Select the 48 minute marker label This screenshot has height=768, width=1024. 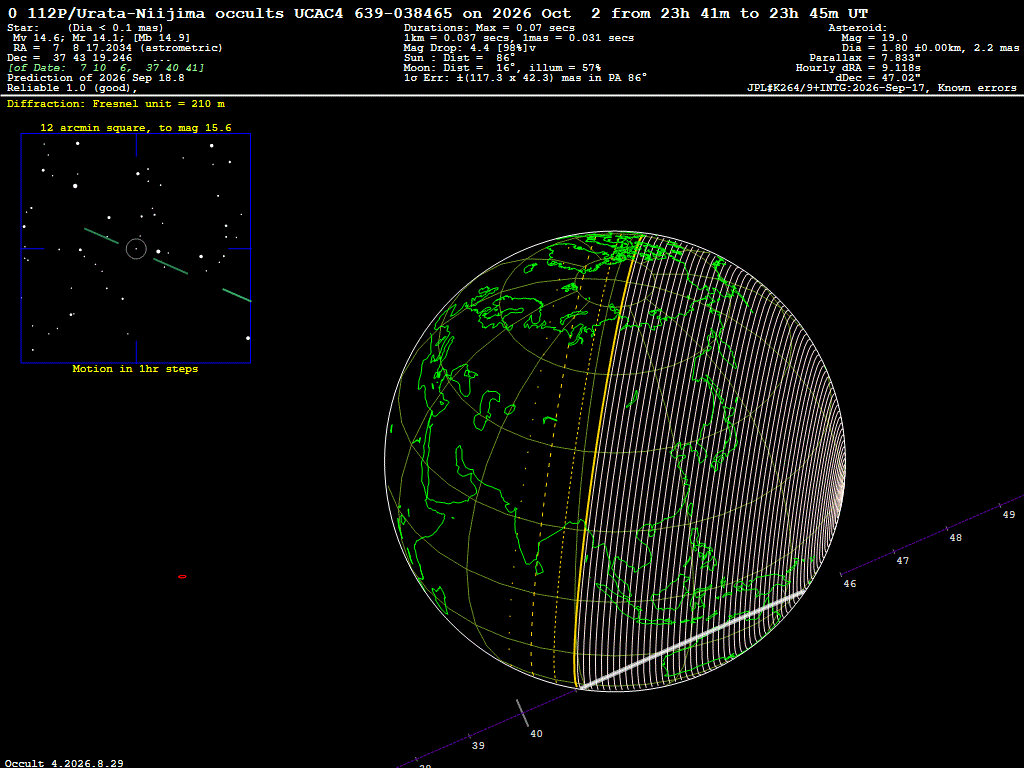click(955, 538)
